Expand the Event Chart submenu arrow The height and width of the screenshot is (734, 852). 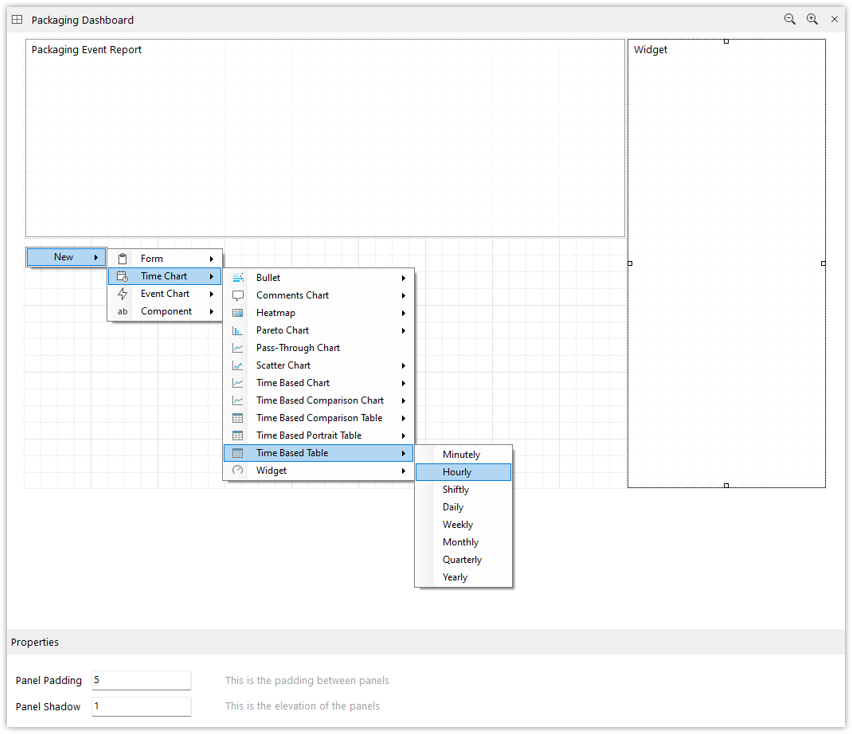coord(211,294)
